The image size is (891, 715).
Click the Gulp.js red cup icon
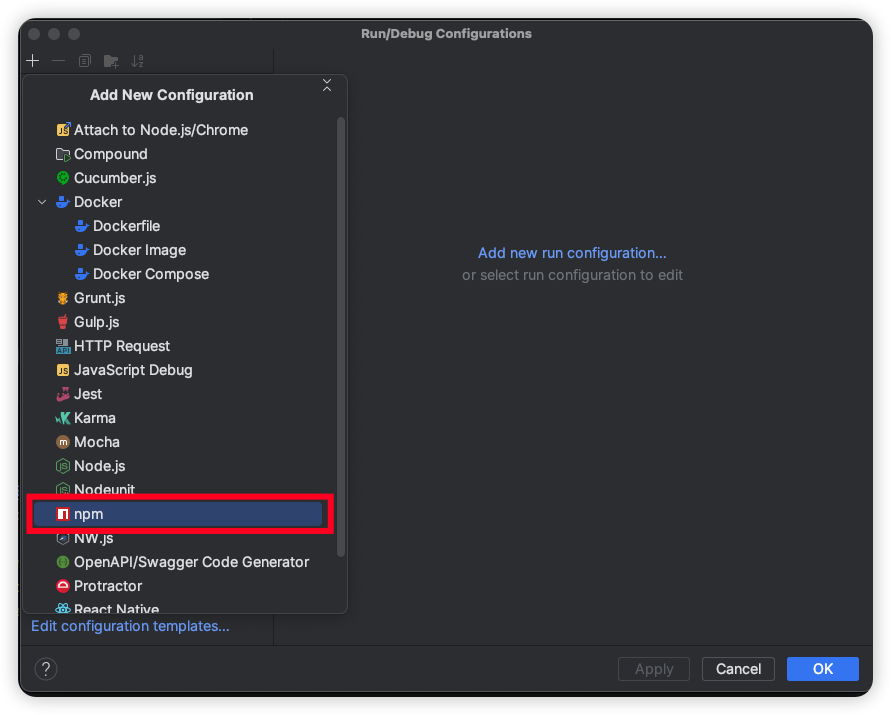[x=63, y=322]
